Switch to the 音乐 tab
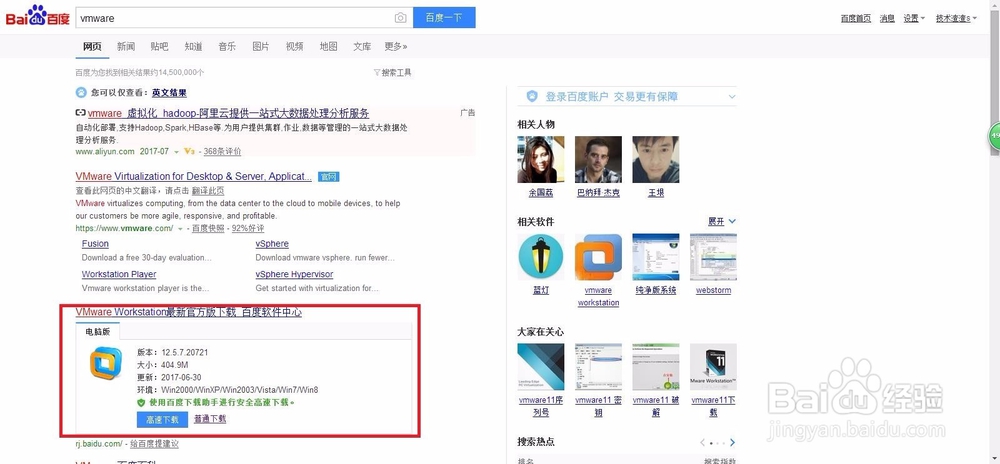This screenshot has width=1000, height=464. click(x=227, y=47)
